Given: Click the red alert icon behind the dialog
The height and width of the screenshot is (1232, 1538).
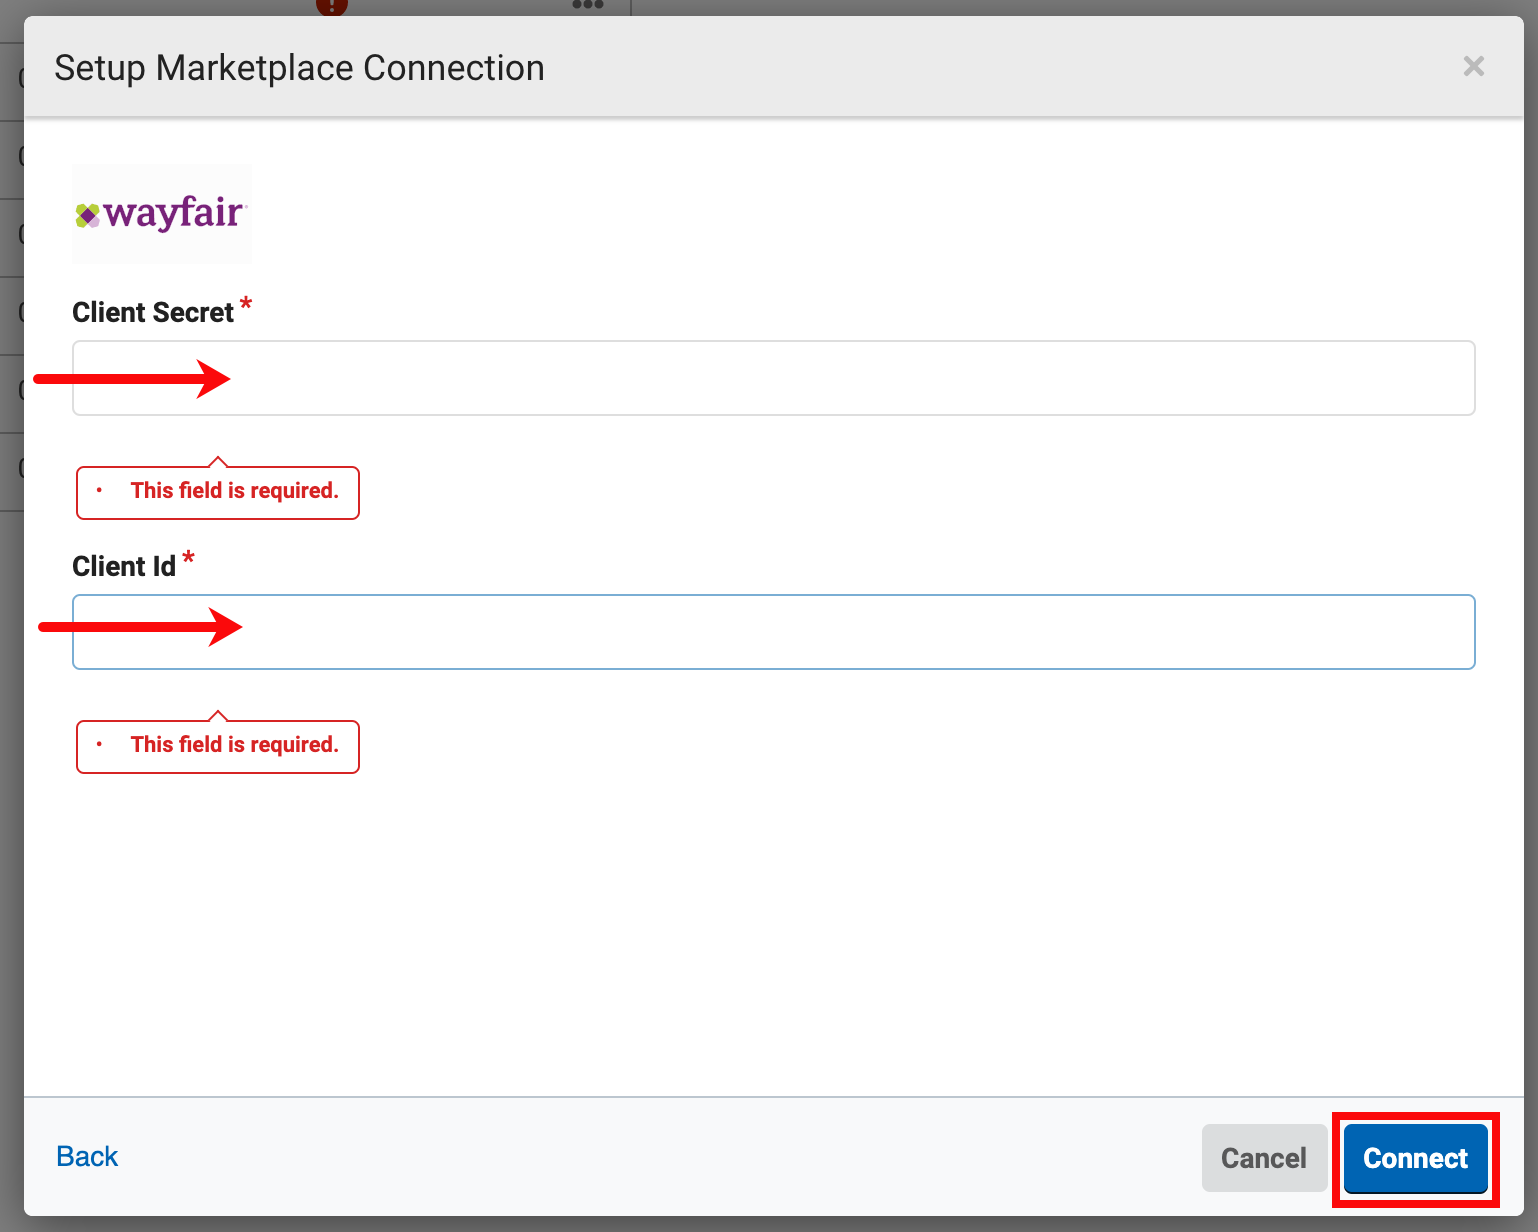Looking at the screenshot, I should pyautogui.click(x=331, y=6).
